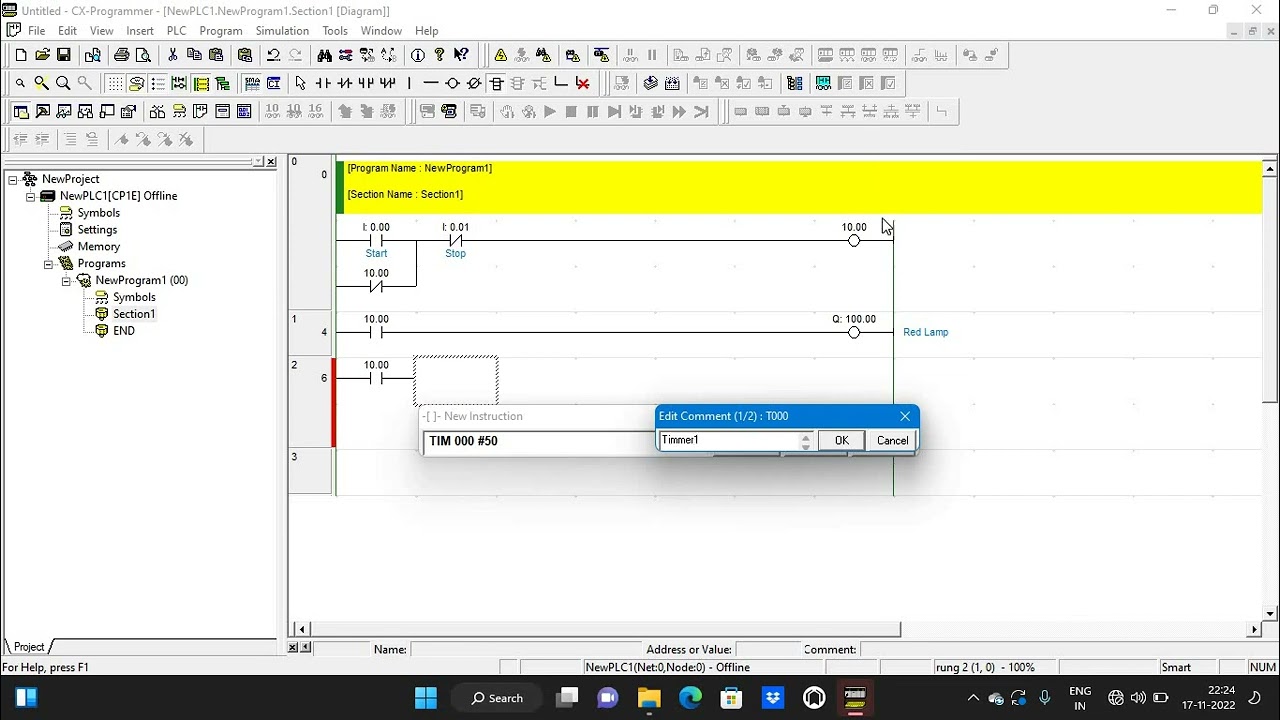1280x720 pixels.
Task: Undo last action with the Undo arrow
Action: (273, 55)
